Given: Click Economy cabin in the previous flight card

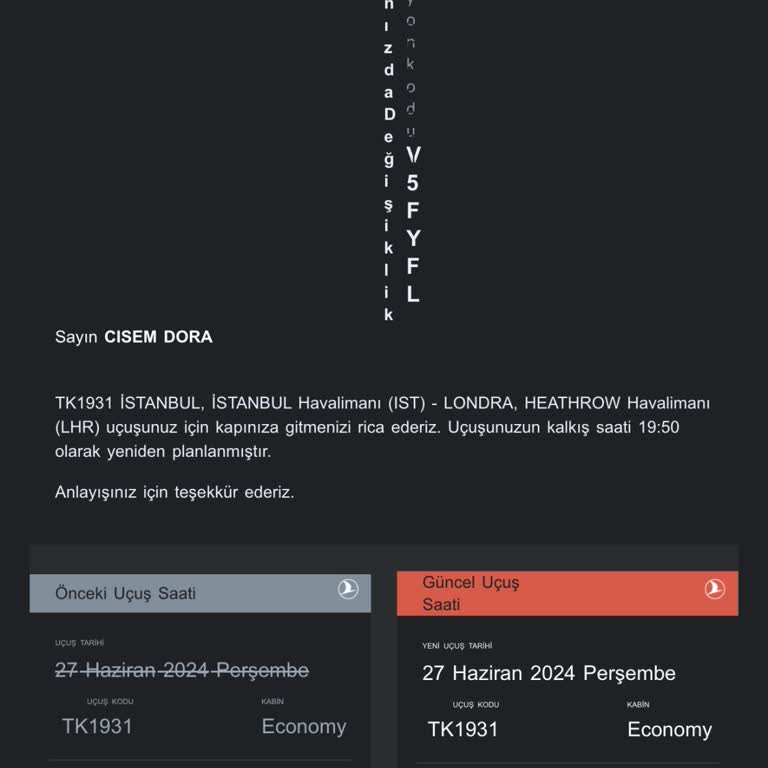Looking at the screenshot, I should 304,726.
